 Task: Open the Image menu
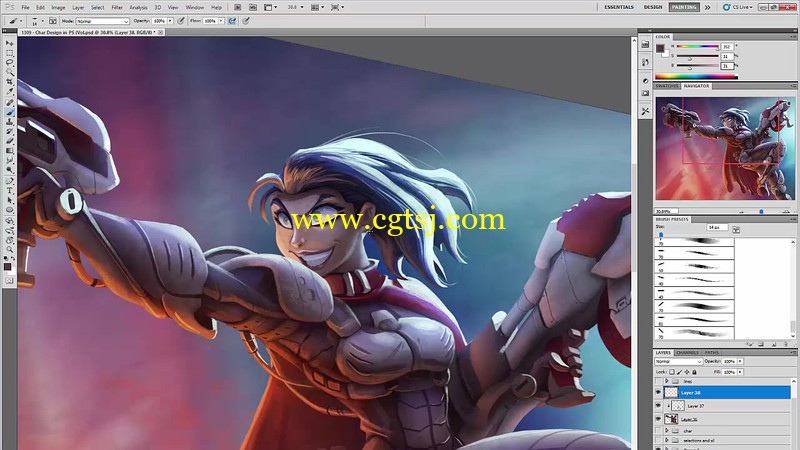tap(58, 8)
